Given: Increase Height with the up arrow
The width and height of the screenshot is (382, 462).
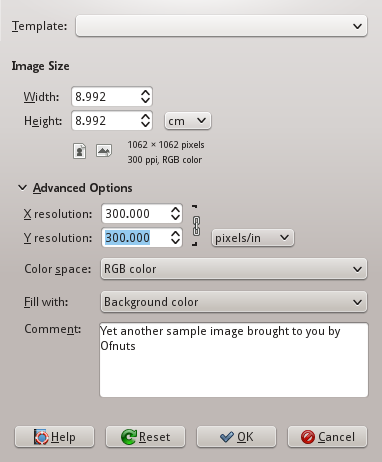Looking at the screenshot, I should (145, 117).
